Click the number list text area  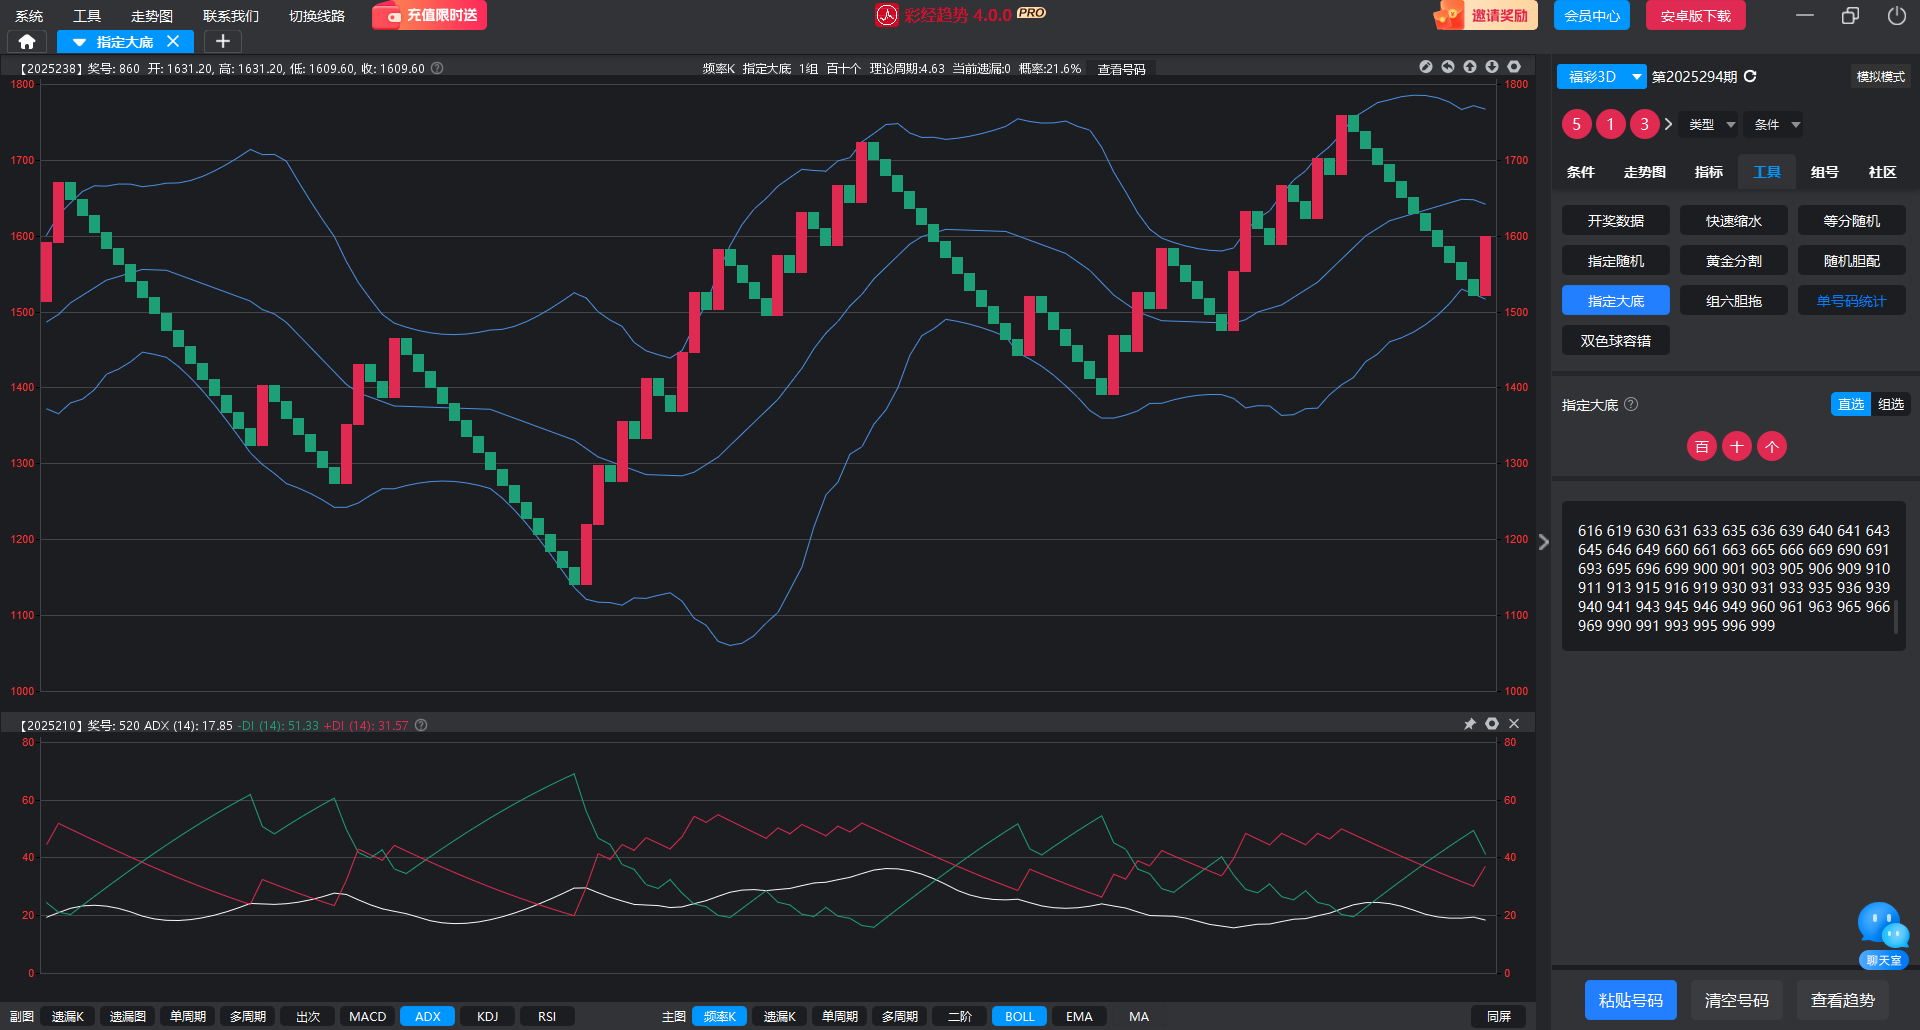[1733, 578]
